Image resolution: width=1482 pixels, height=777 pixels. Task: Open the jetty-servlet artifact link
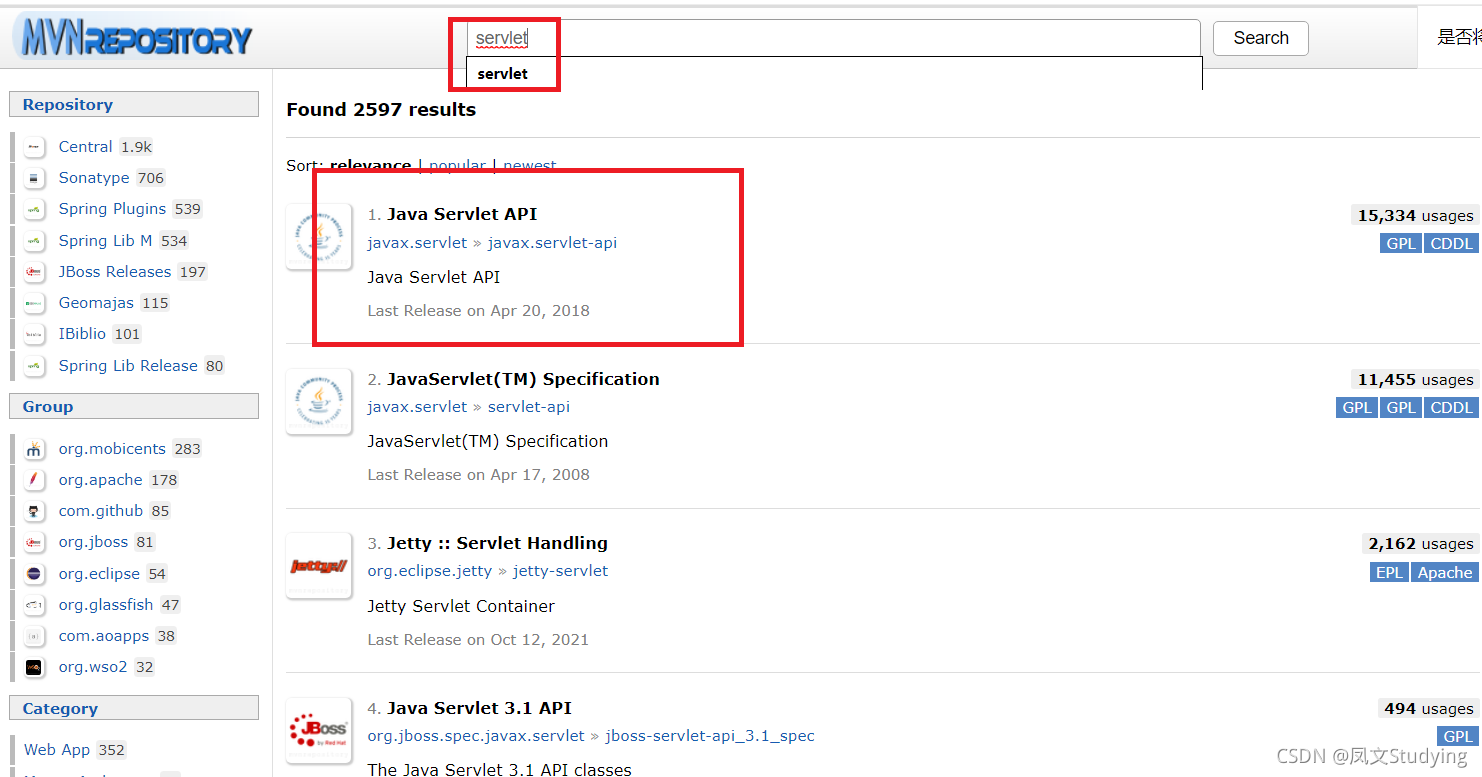[x=560, y=571]
